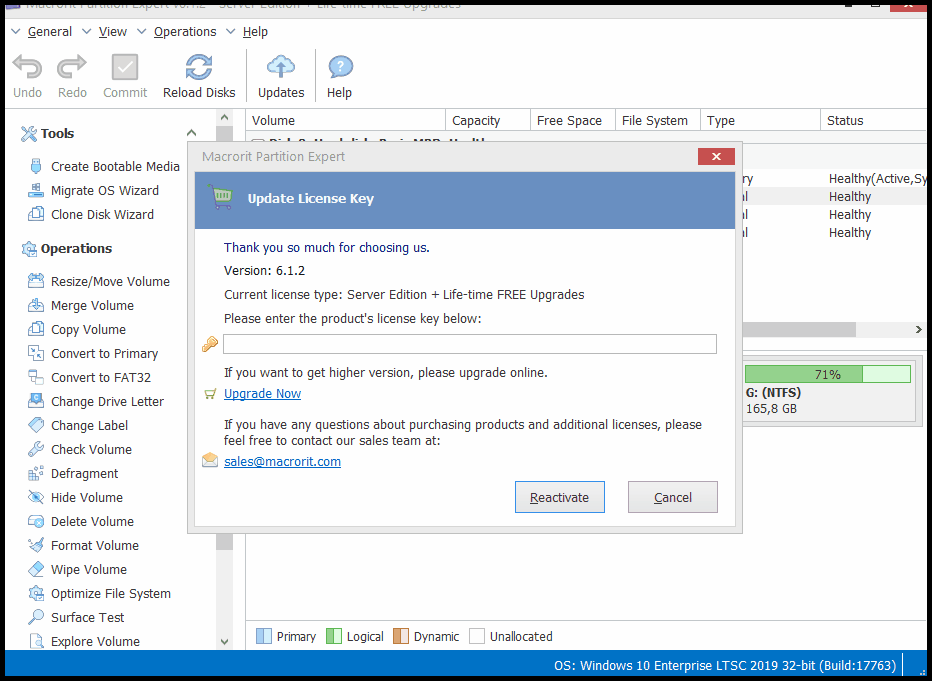Image resolution: width=932 pixels, height=681 pixels.
Task: Click sidebar scrollbar down arrow
Action: (224, 641)
